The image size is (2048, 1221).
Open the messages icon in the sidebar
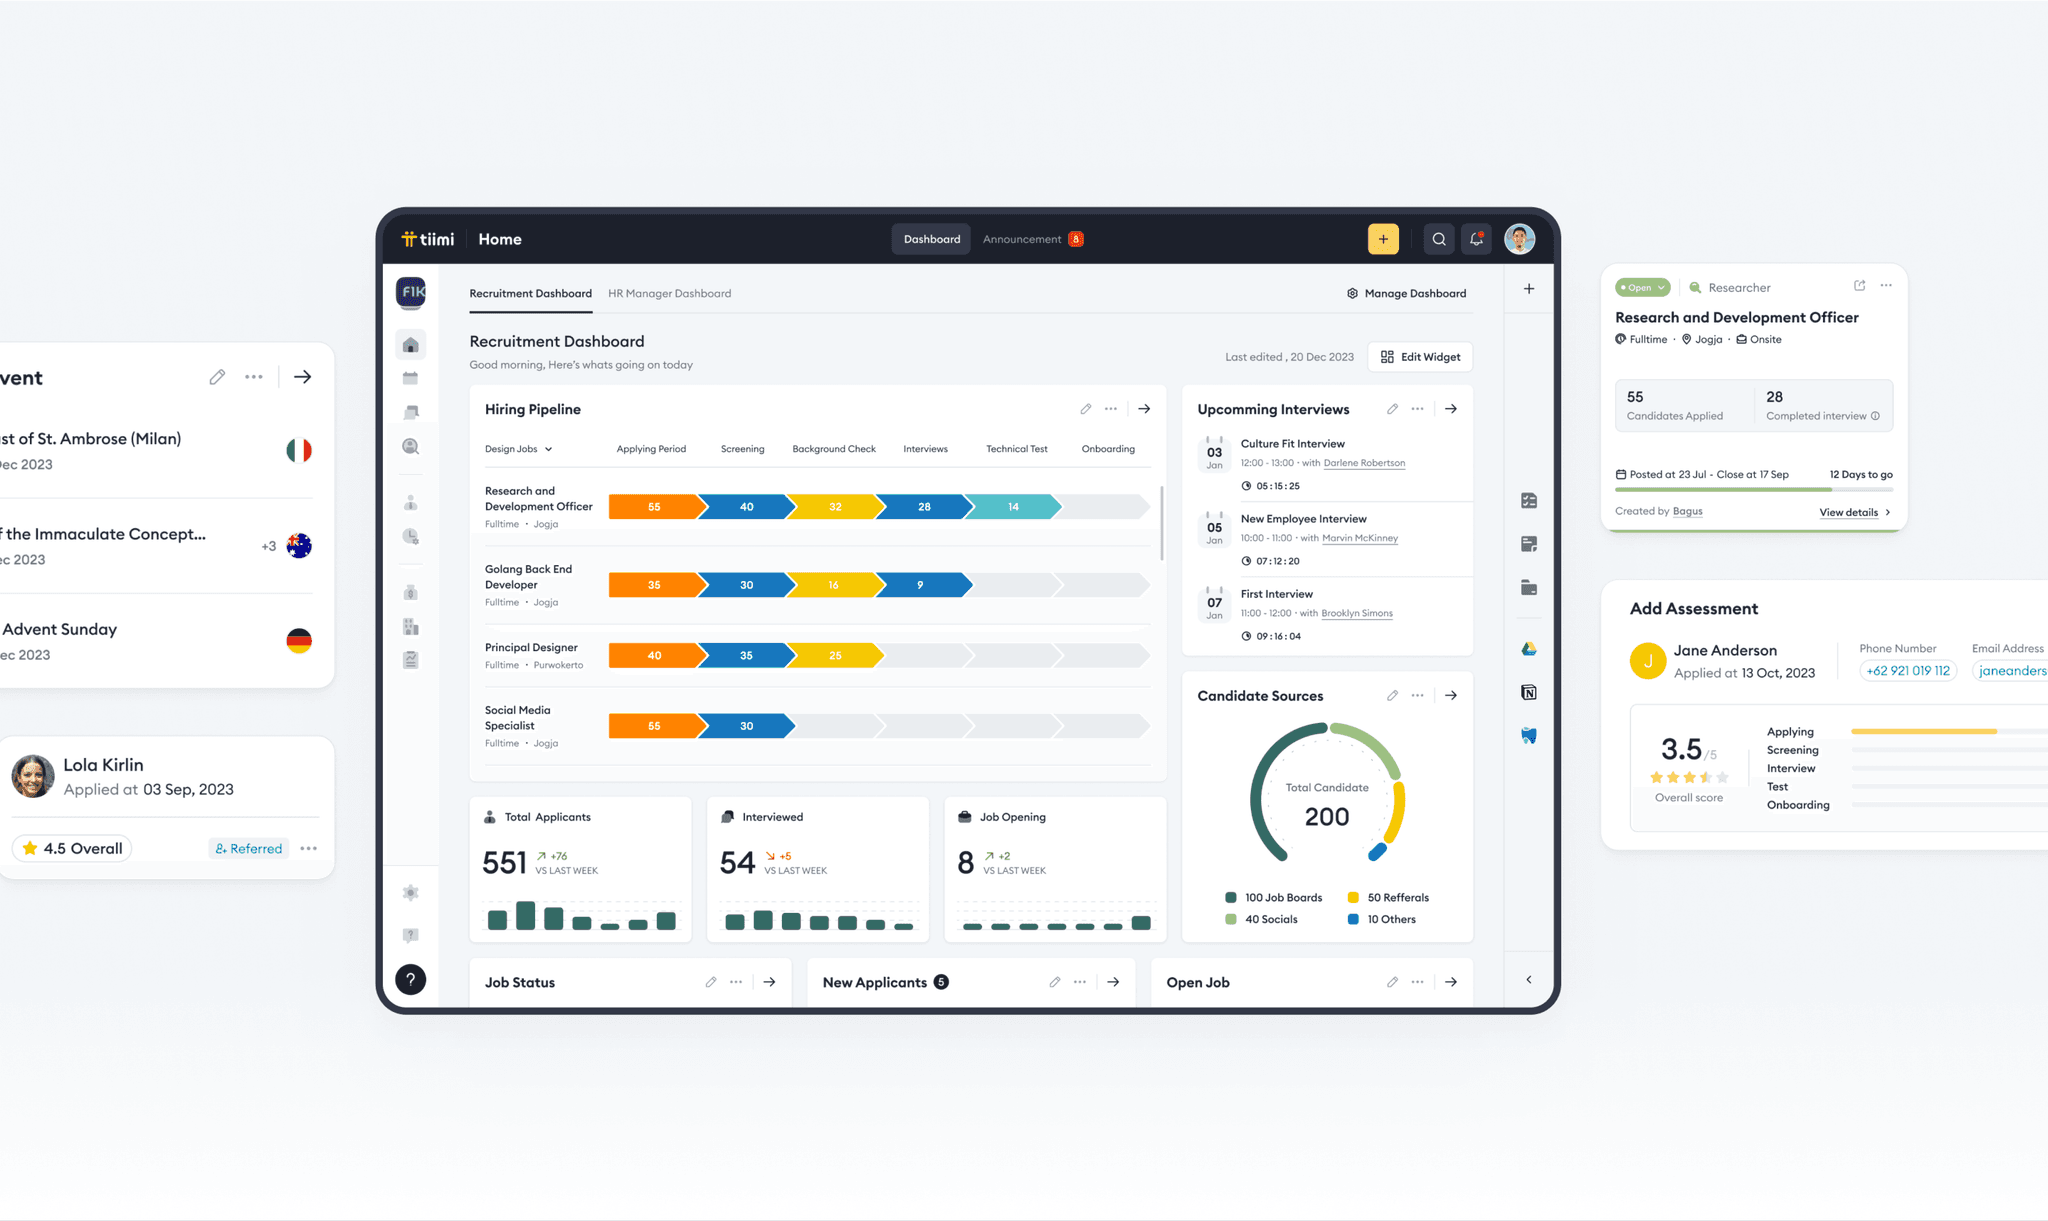[x=410, y=411]
